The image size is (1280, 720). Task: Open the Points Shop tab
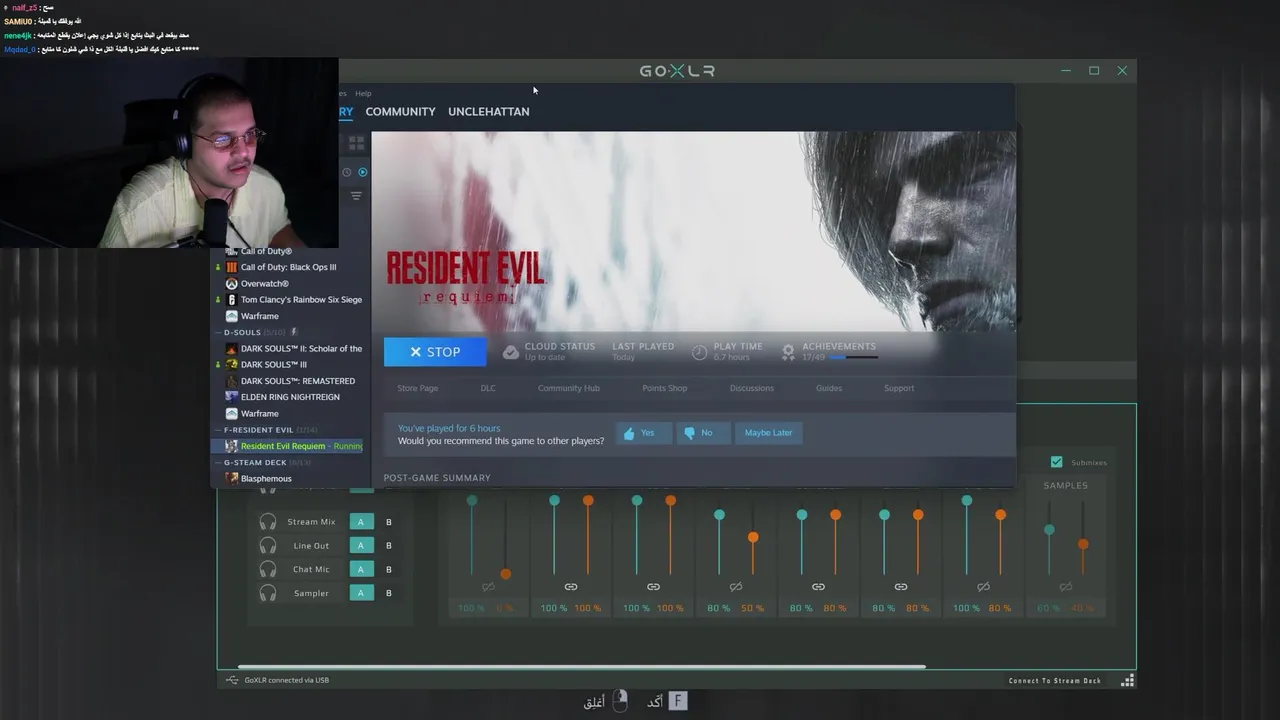click(x=665, y=388)
